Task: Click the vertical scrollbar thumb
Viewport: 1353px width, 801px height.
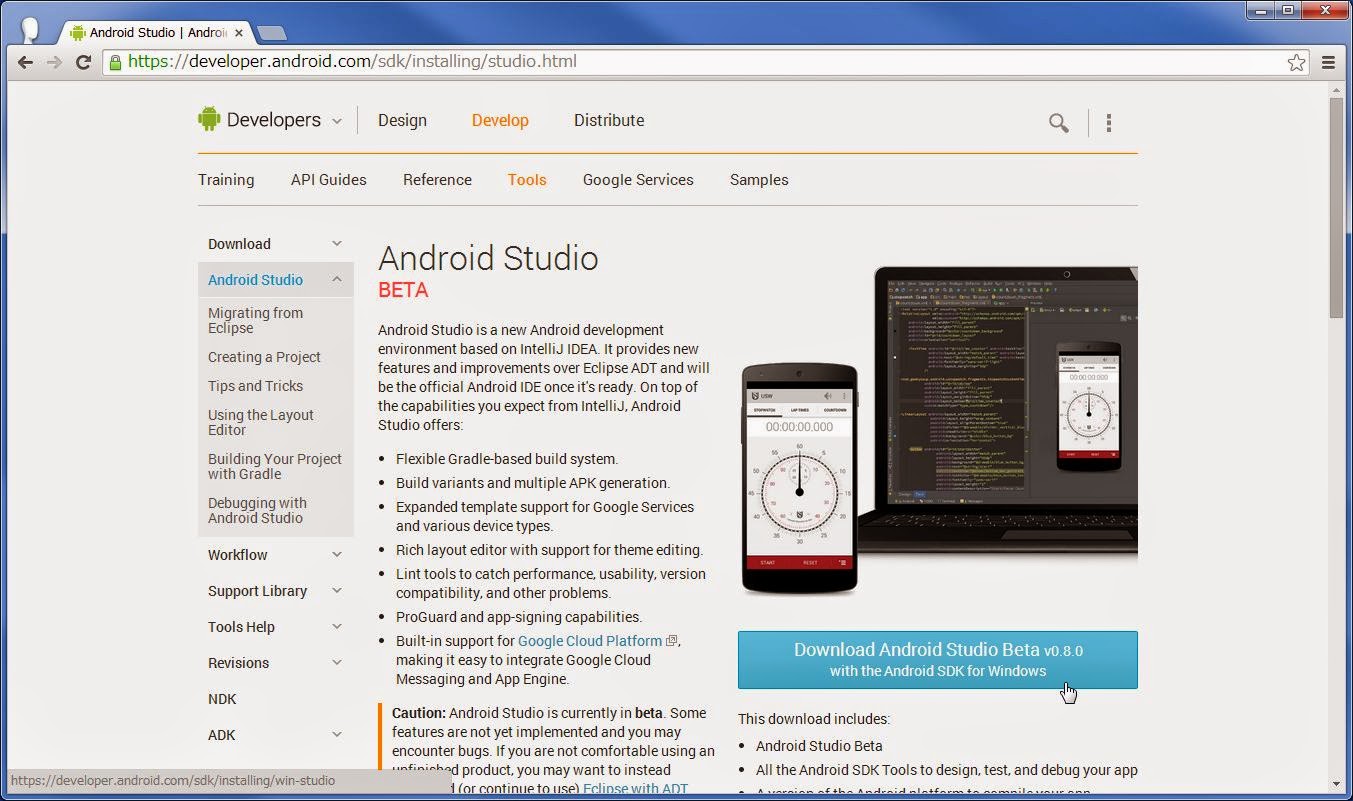Action: pyautogui.click(x=1336, y=208)
